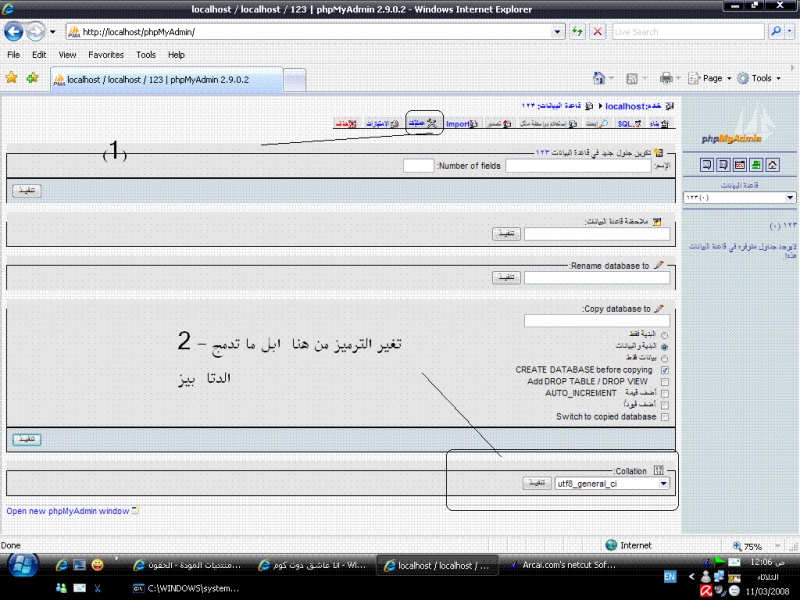800x600 pixels.
Task: Click the localhost server breadcrumb link
Action: [x=625, y=106]
